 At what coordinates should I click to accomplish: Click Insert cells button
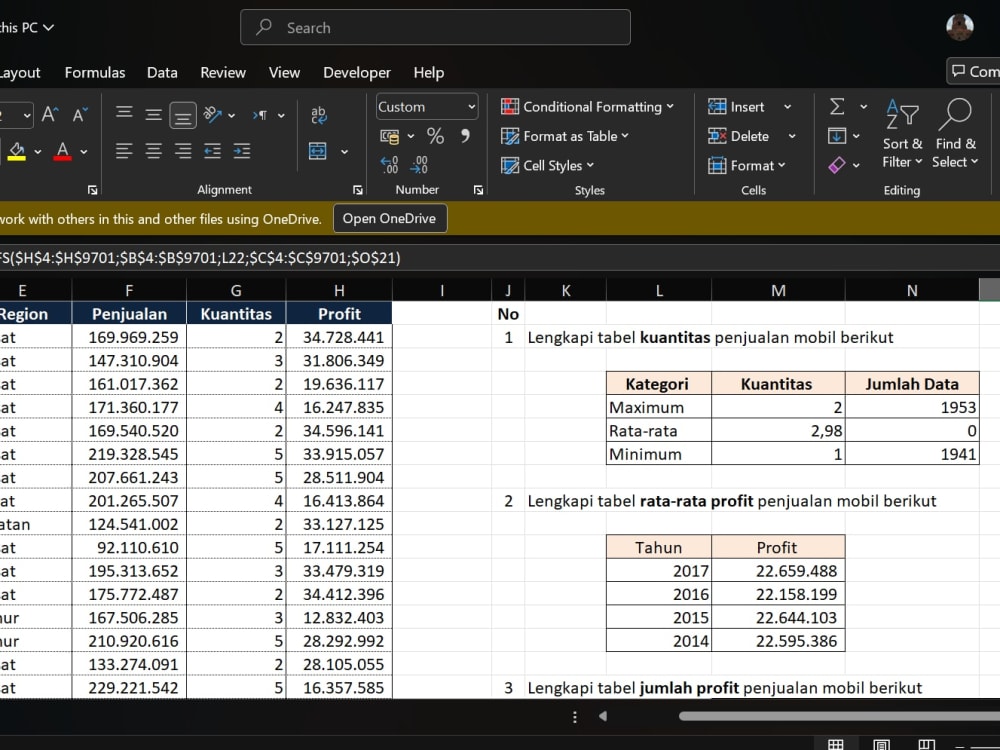coord(737,107)
